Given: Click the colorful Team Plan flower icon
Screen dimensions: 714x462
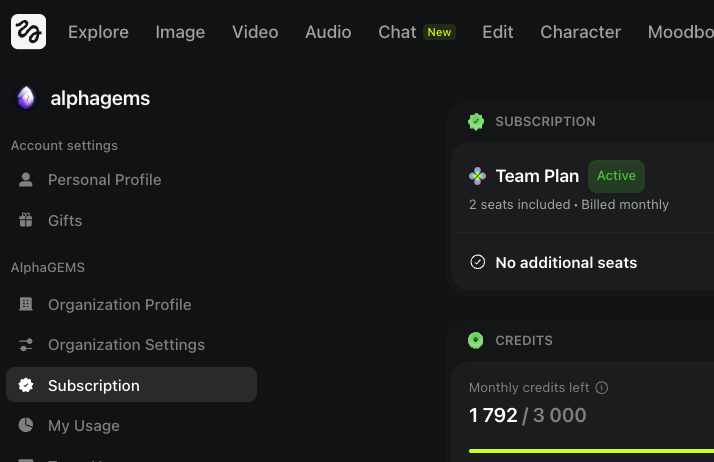Looking at the screenshot, I should pyautogui.click(x=477, y=176).
